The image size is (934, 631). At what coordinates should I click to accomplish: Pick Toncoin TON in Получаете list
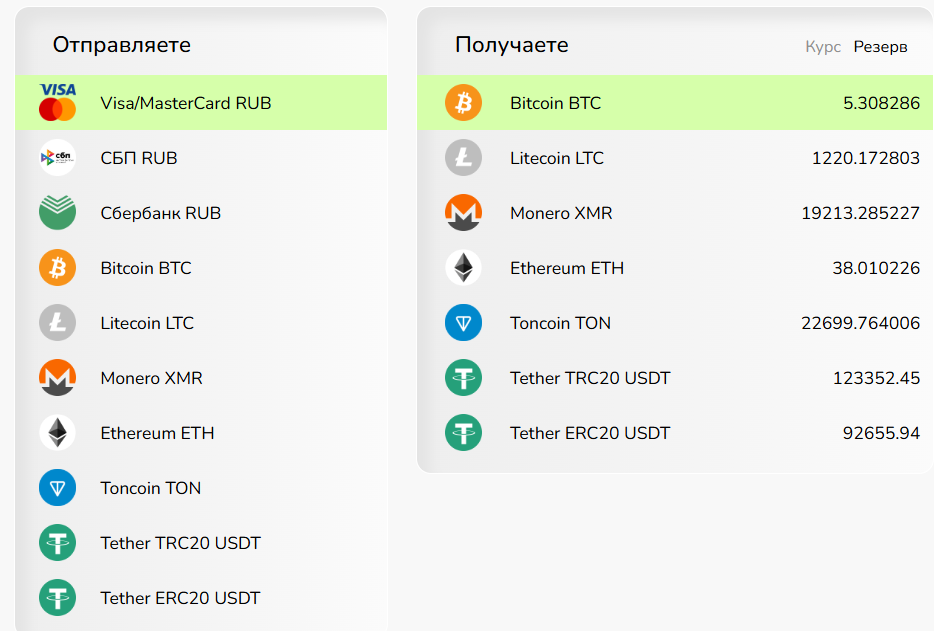coord(560,323)
